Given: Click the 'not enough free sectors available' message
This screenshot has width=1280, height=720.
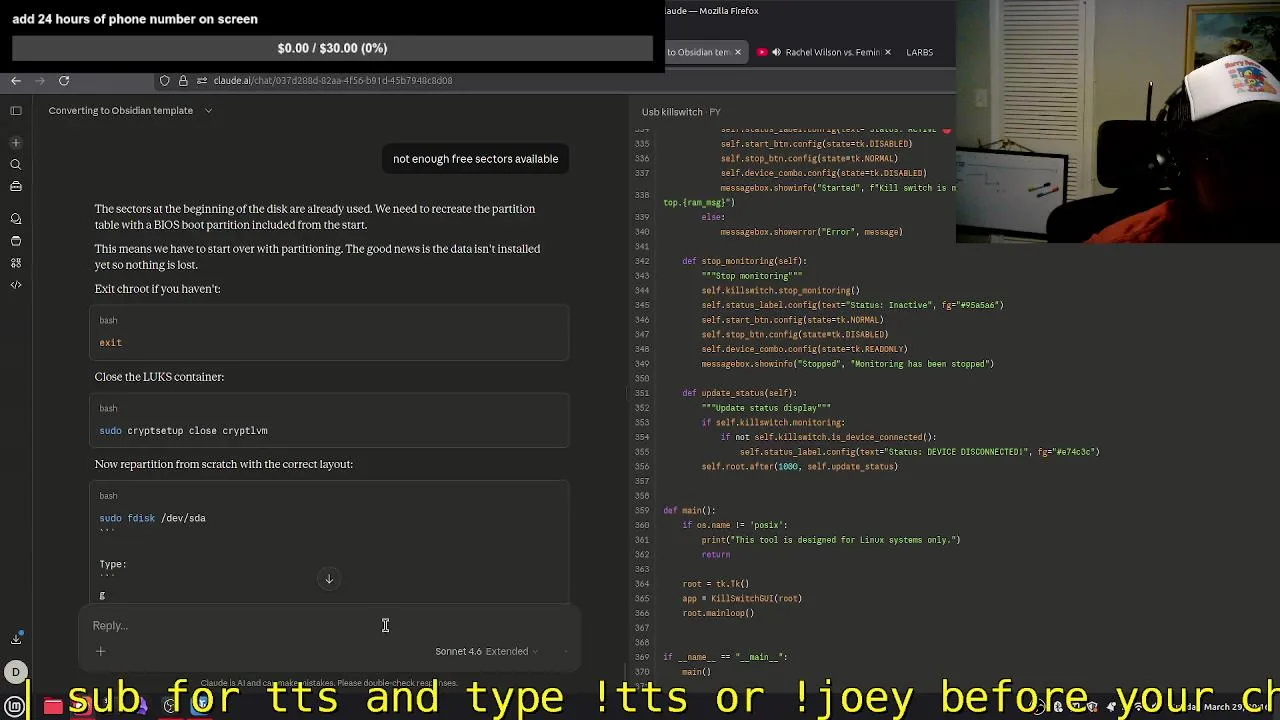Looking at the screenshot, I should (x=476, y=159).
